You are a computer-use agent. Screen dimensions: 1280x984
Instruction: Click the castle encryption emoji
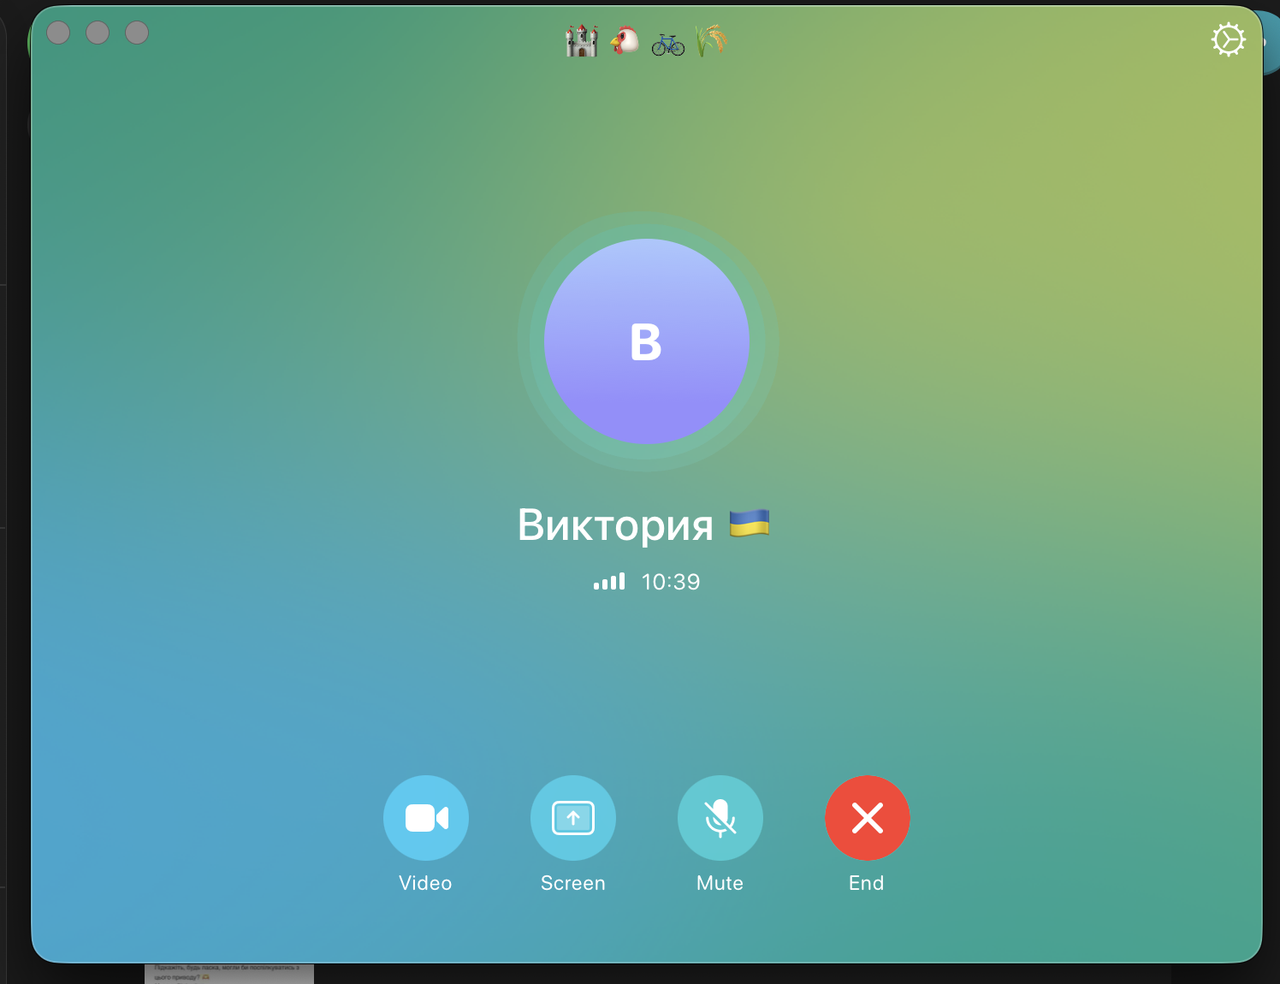point(581,41)
